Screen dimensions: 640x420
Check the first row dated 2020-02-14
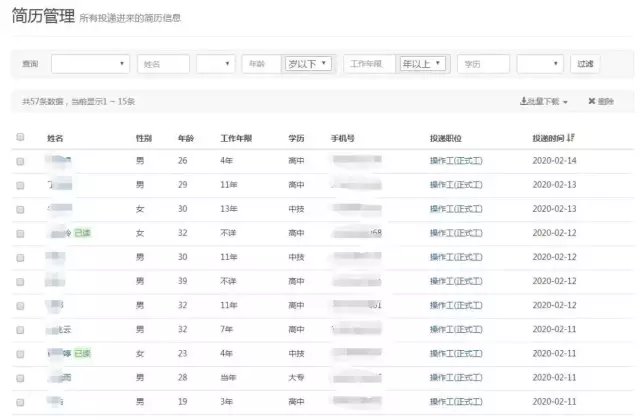point(20,161)
